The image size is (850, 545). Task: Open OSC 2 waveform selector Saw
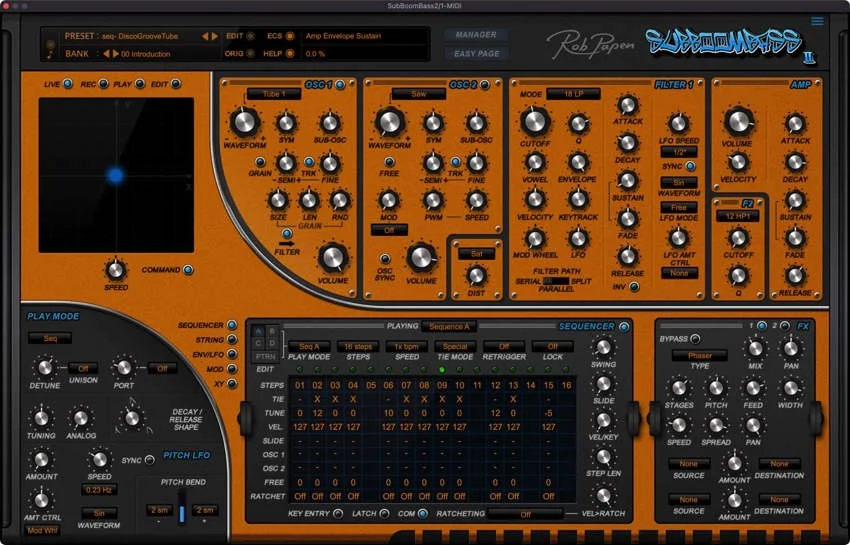(418, 94)
